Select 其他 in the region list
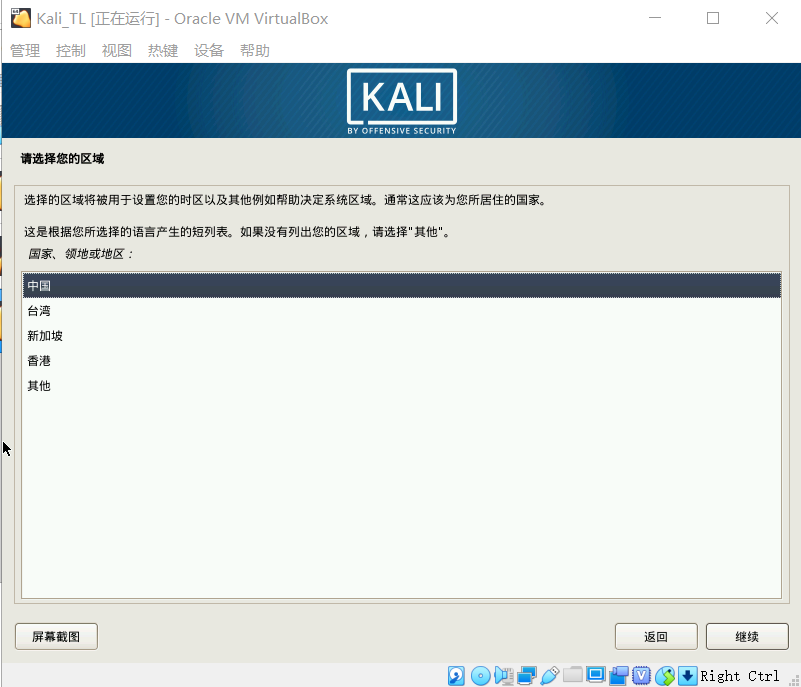801x687 pixels. point(402,386)
